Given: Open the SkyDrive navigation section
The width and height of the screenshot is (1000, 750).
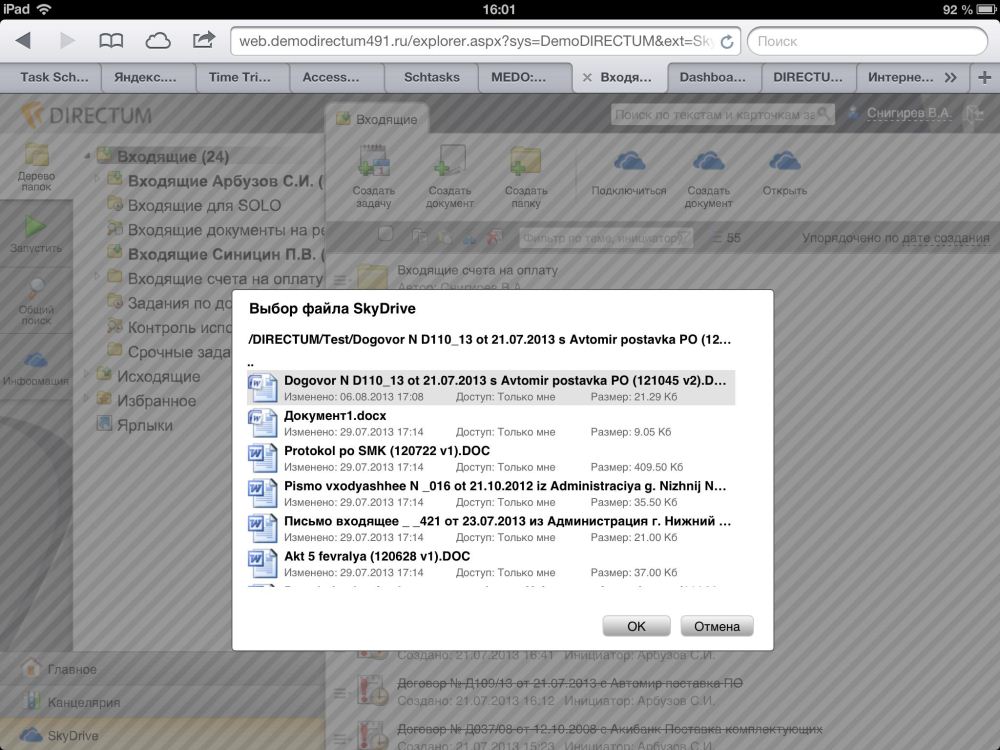Looking at the screenshot, I should point(163,735).
